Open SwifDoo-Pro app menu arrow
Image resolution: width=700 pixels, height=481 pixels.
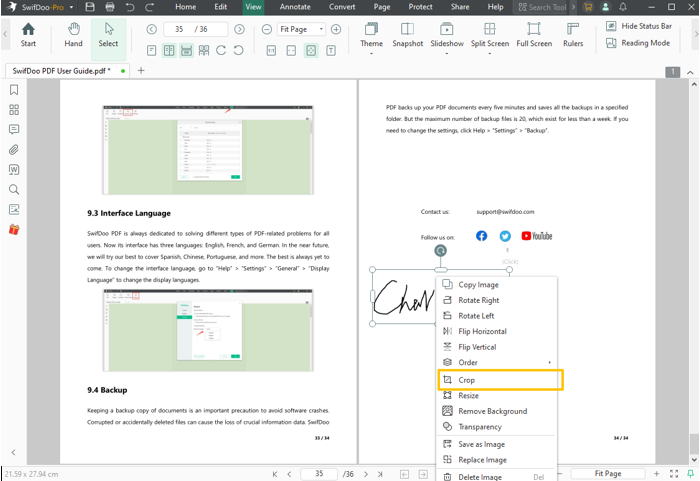coord(71,7)
